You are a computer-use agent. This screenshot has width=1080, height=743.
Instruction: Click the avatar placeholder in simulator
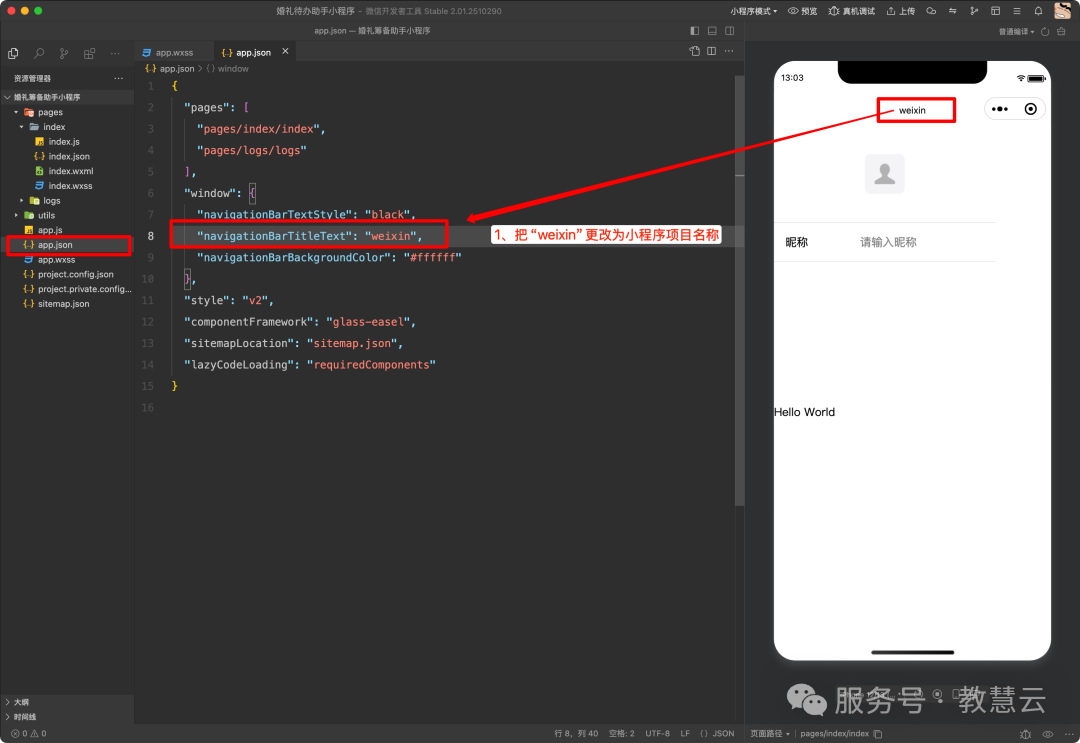pyautogui.click(x=884, y=174)
